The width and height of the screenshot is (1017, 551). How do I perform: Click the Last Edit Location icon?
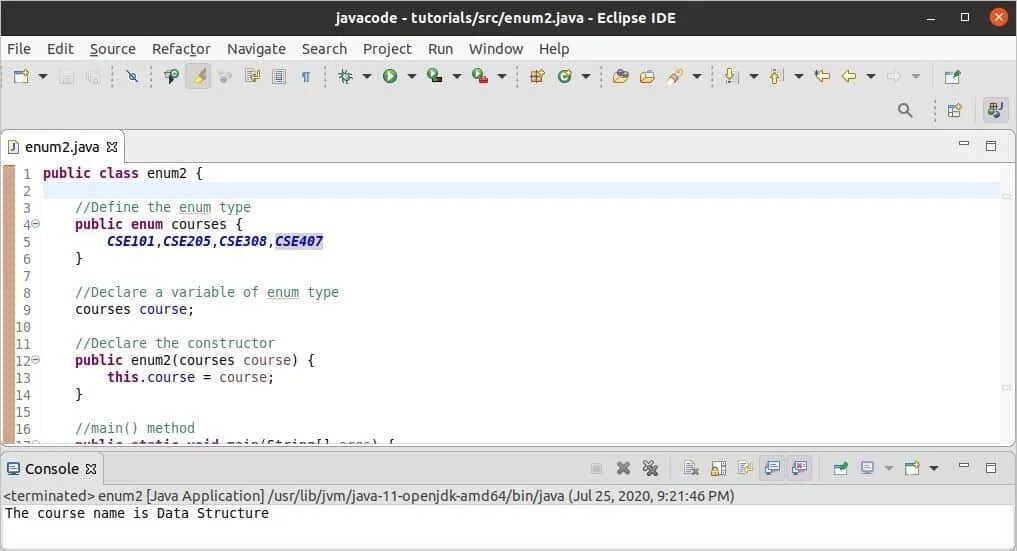[x=822, y=76]
